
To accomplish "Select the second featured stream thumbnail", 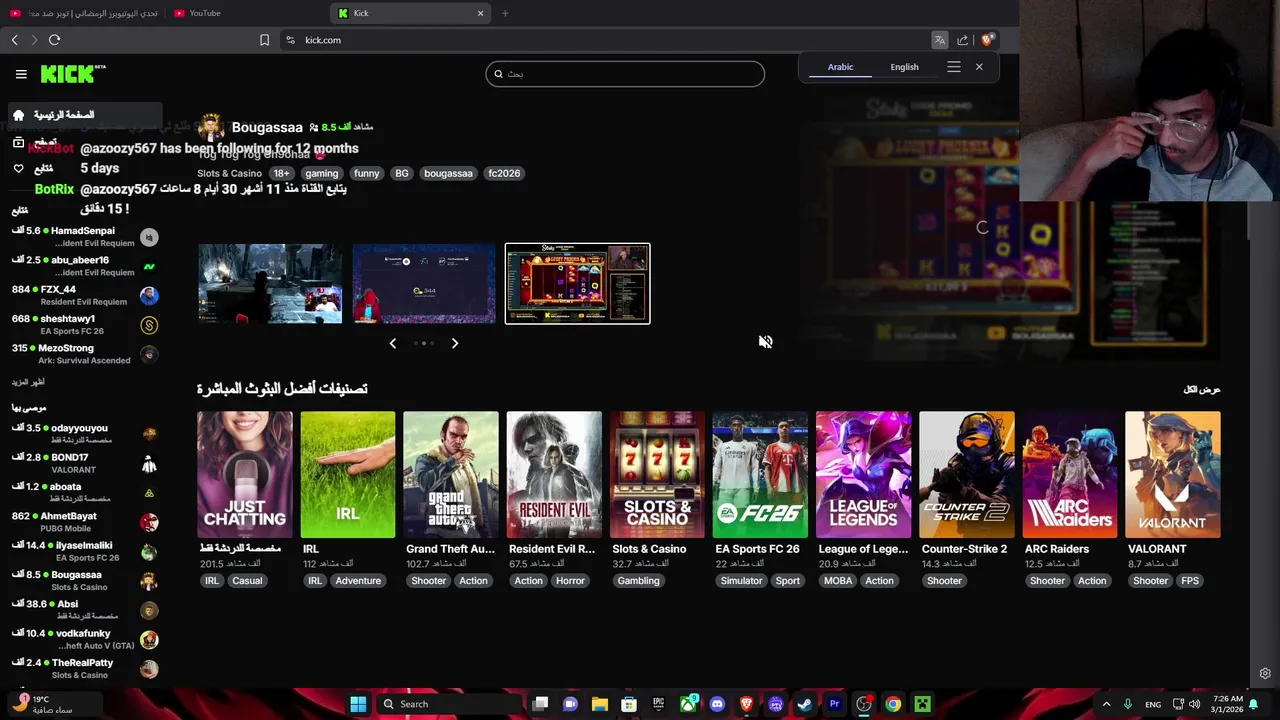I will click(x=424, y=284).
